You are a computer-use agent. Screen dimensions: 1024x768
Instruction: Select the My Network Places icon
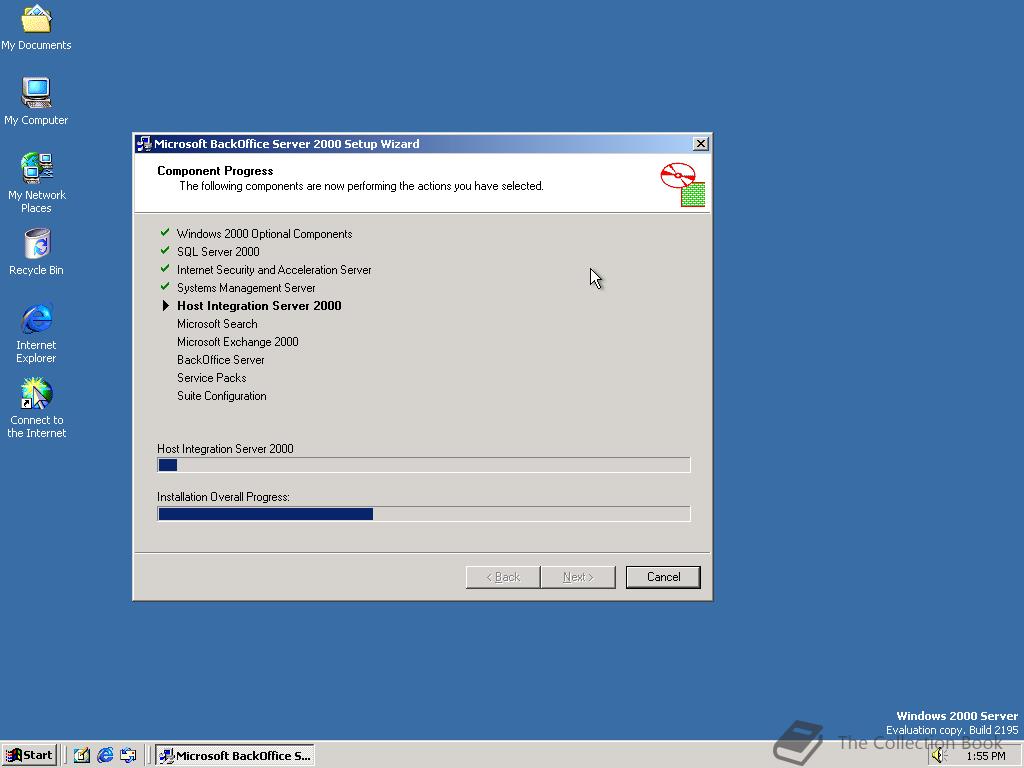click(36, 183)
